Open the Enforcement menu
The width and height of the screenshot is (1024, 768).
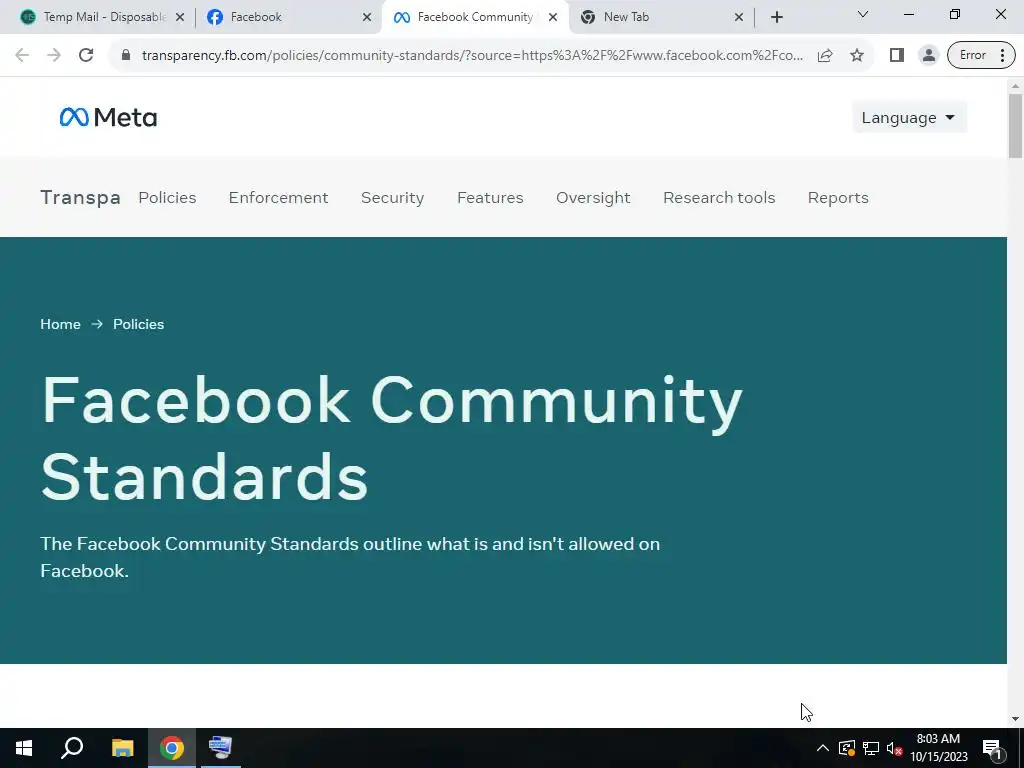[278, 197]
